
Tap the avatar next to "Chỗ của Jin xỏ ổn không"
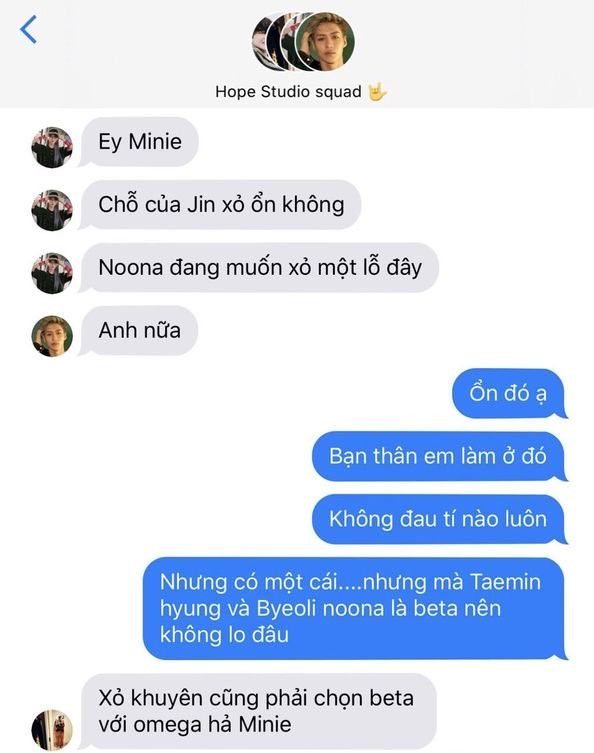tap(52, 210)
